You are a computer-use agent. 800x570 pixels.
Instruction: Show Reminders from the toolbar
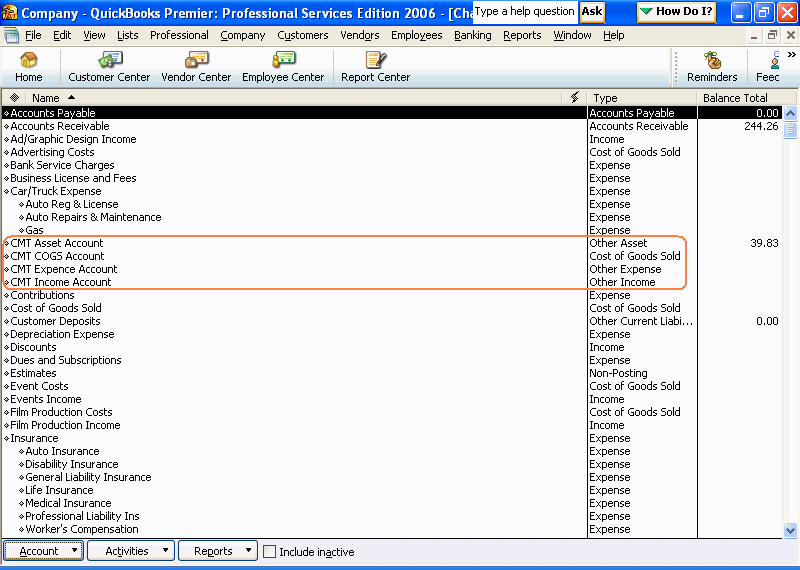pos(712,67)
